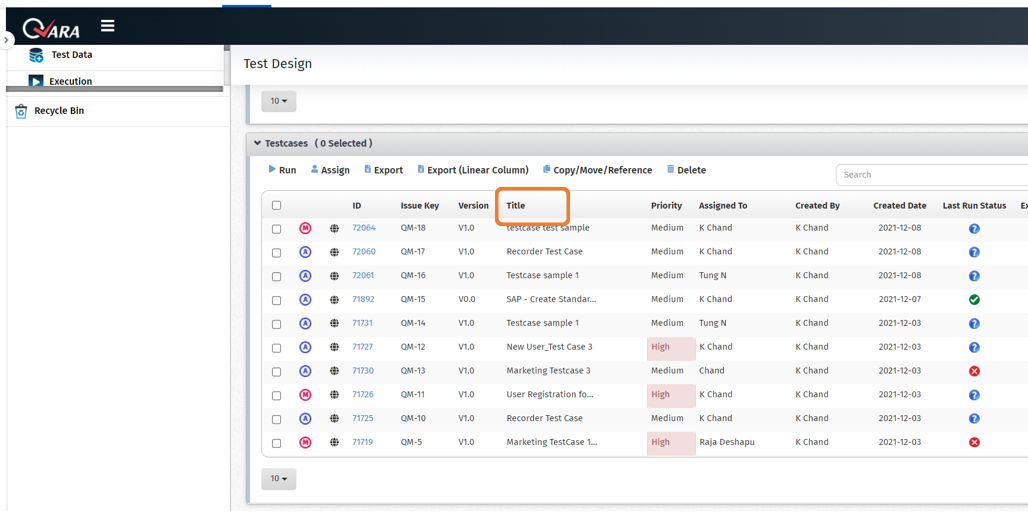Click the Run play icon
Image resolution: width=1028 pixels, height=520 pixels.
(x=272, y=169)
